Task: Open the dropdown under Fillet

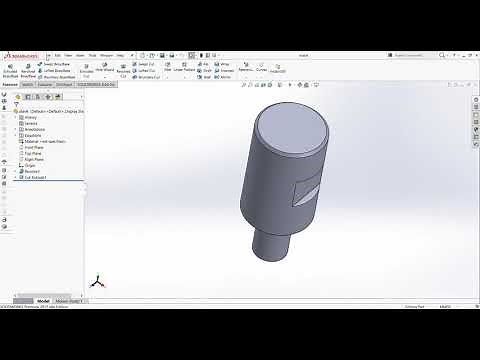Action: pos(168,77)
